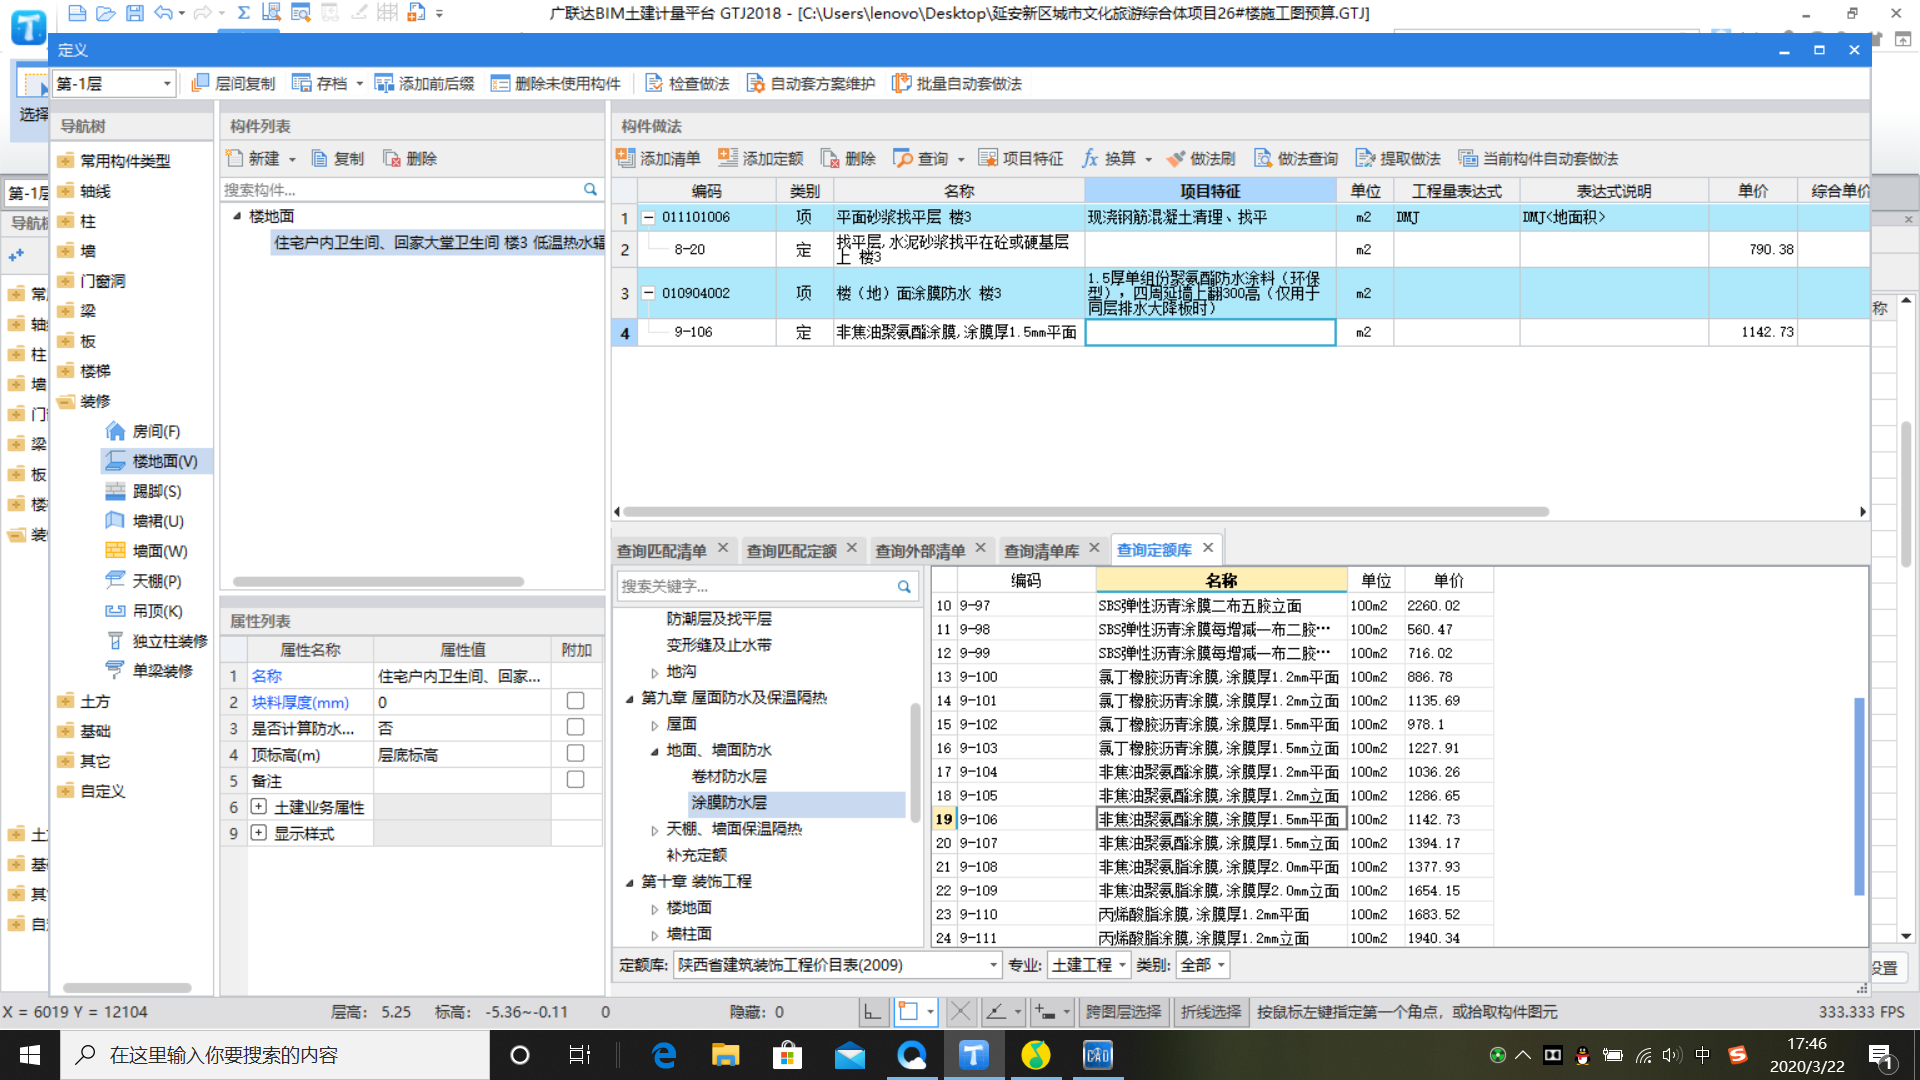Screen dimensions: 1920x1080
Task: Collapse 第九章 屋面防水及保温隔热 node
Action: [630, 698]
